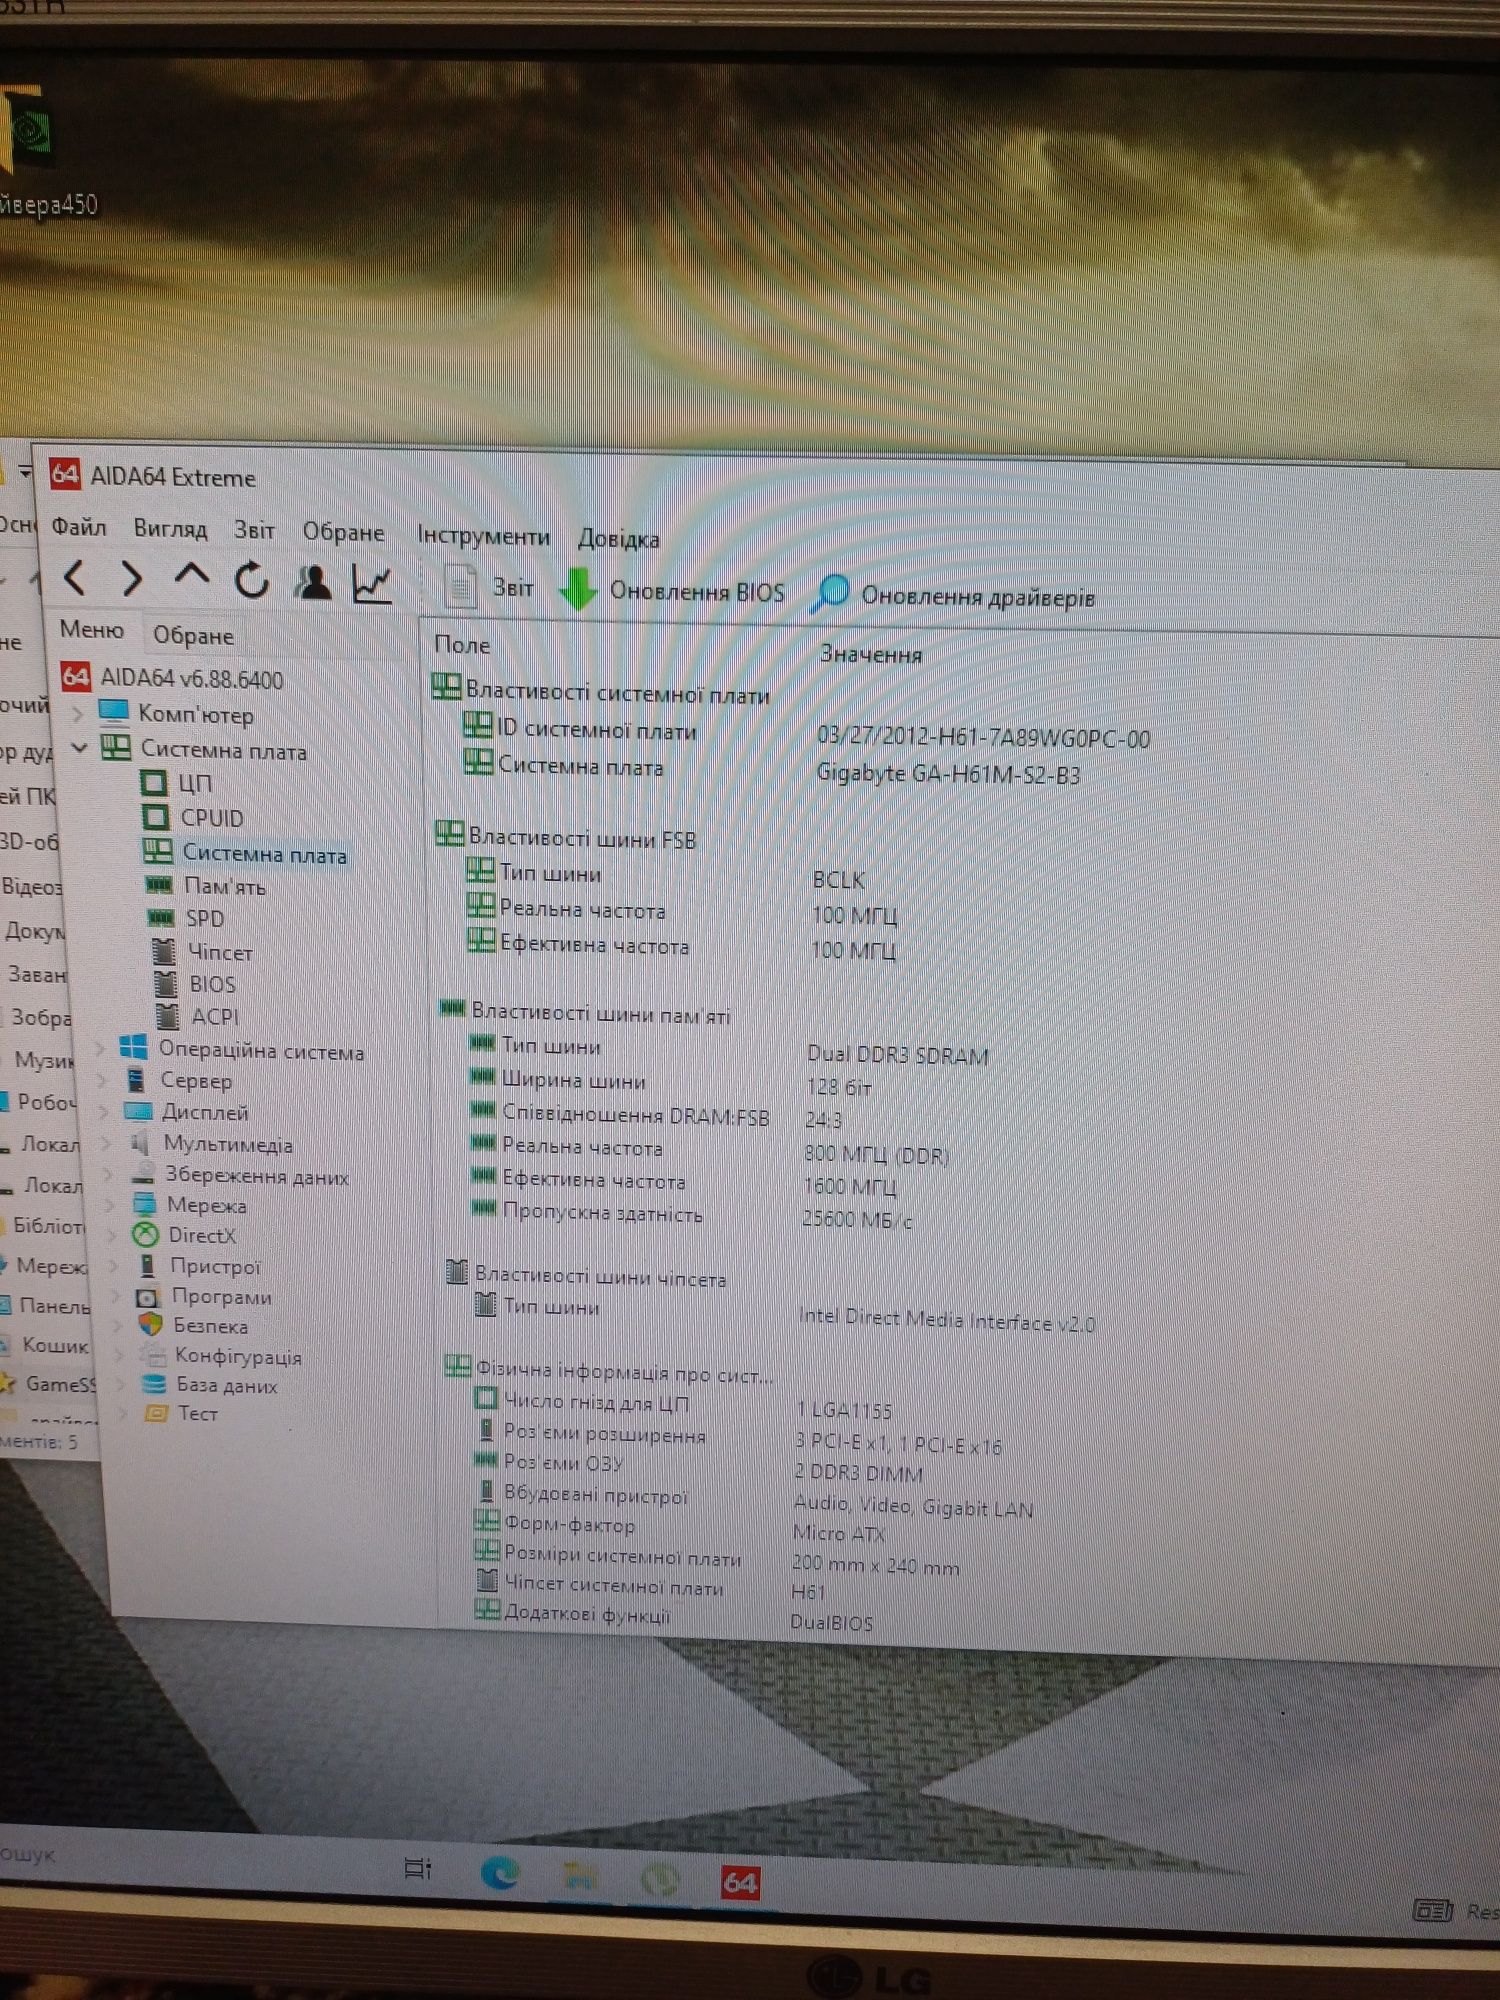
Task: Expand the Комп'ютер tree node
Action: pos(77,714)
